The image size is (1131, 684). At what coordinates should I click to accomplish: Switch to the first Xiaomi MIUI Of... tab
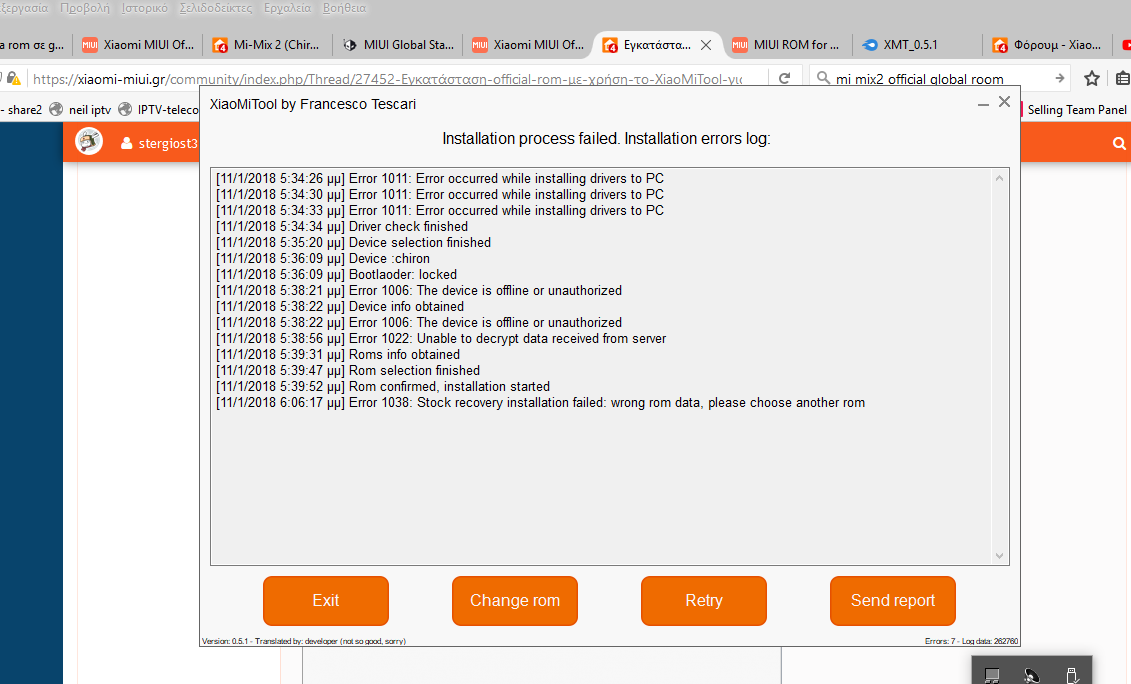tap(137, 45)
